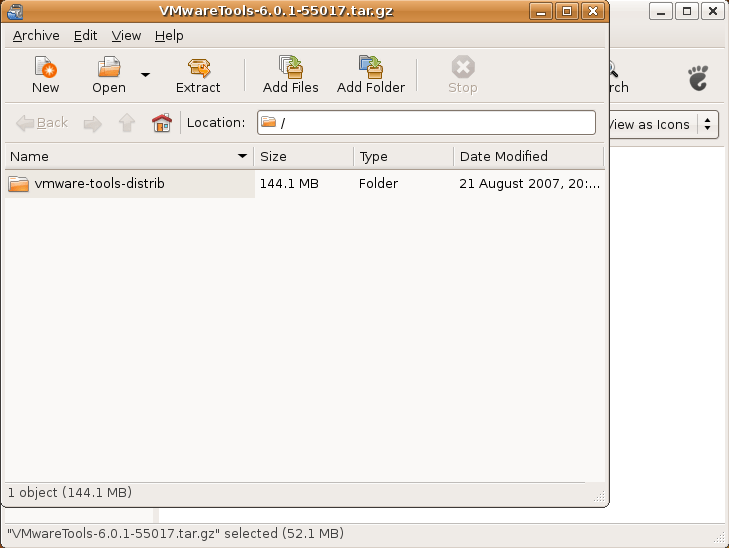Click the 21 August 2007 date cell
729x548 pixels.
click(530, 184)
